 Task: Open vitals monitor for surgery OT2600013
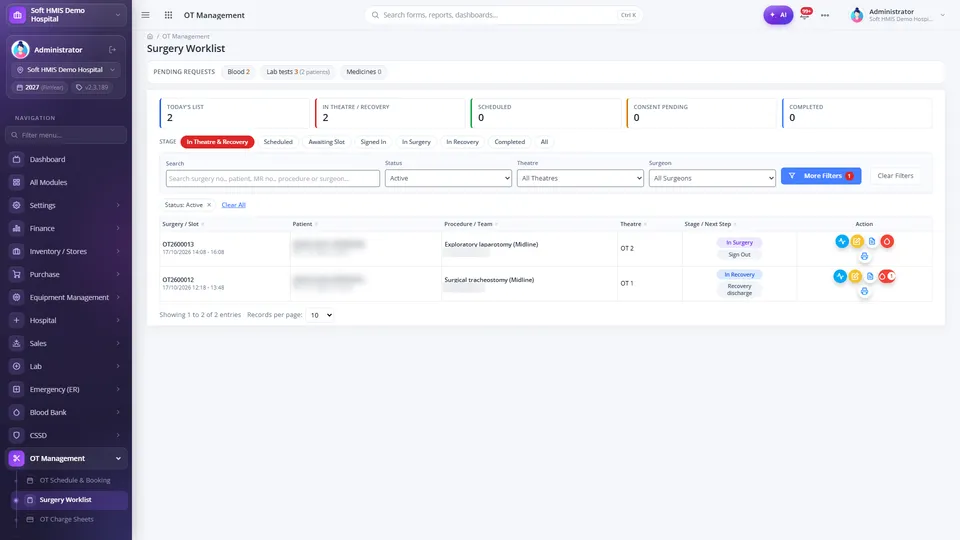tap(842, 241)
